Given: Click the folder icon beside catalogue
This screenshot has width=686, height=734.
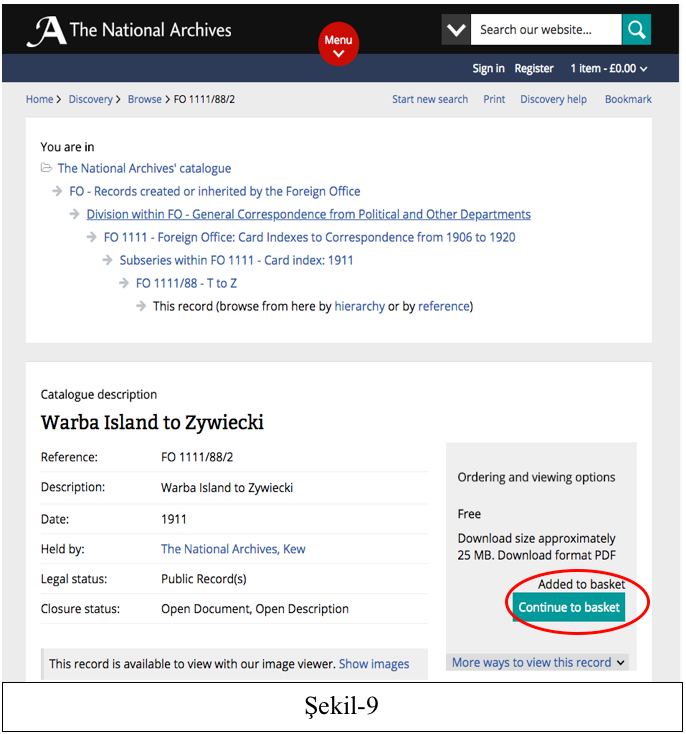Looking at the screenshot, I should pyautogui.click(x=46, y=168).
